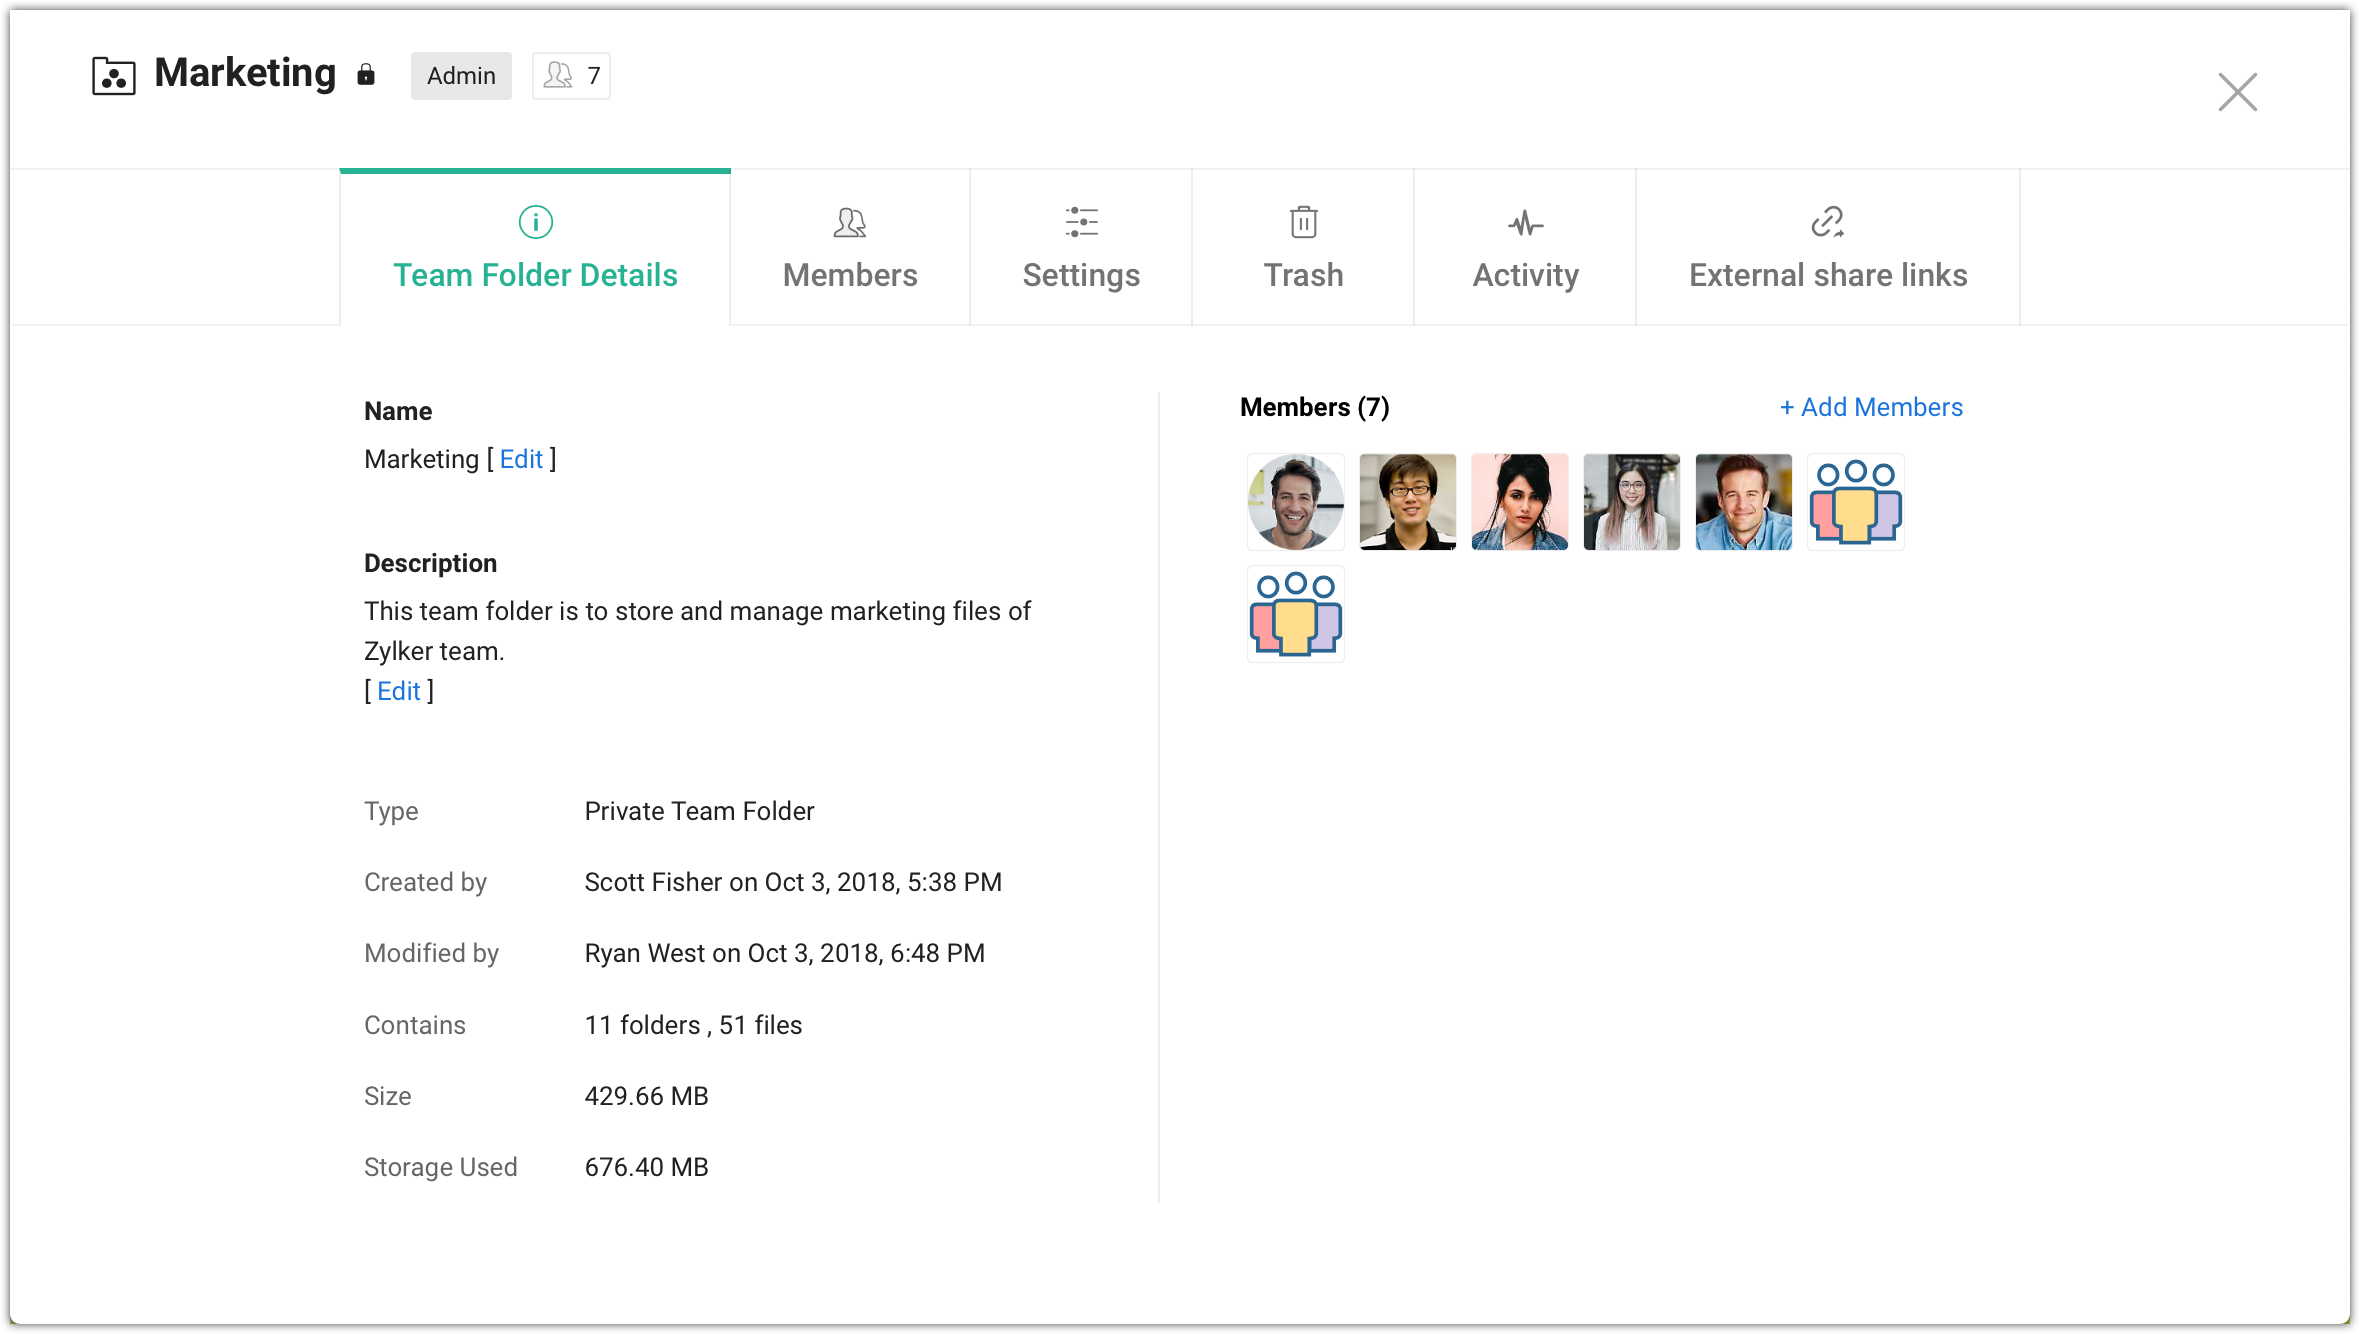The image size is (2360, 1334).
Task: Select the group icon in second member row
Action: tap(1295, 614)
